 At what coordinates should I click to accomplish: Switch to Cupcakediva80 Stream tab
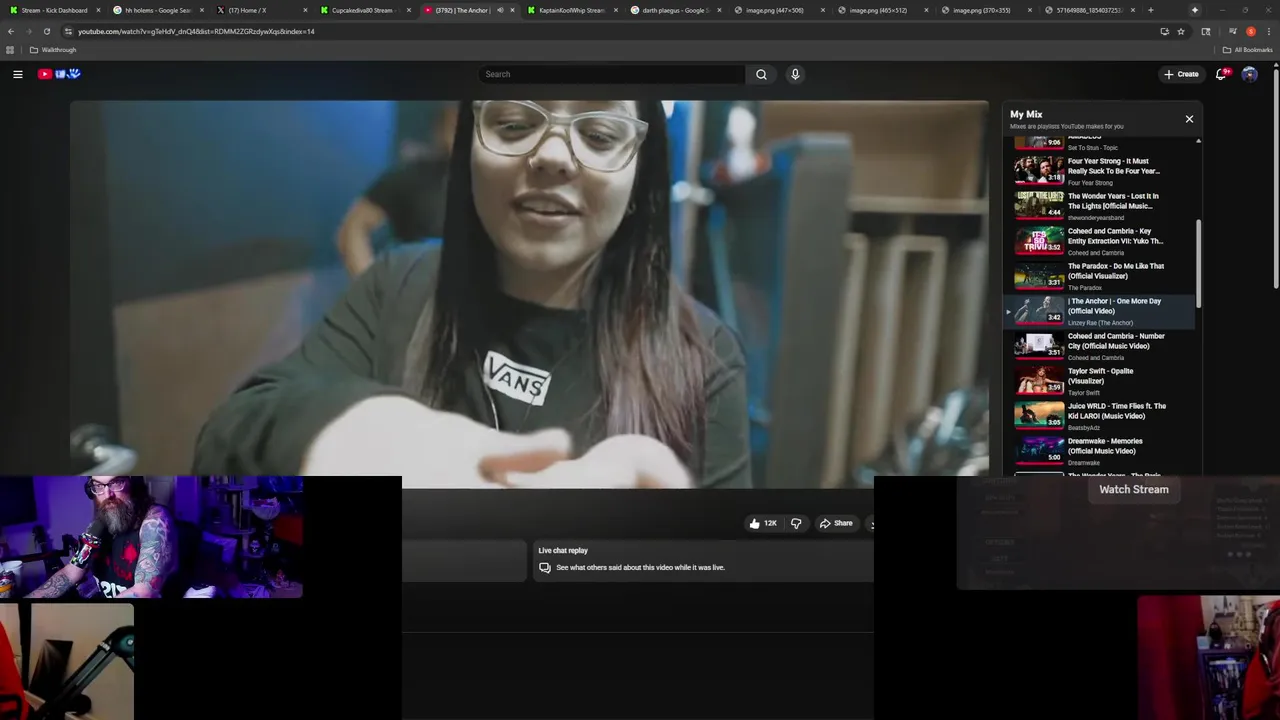click(366, 10)
